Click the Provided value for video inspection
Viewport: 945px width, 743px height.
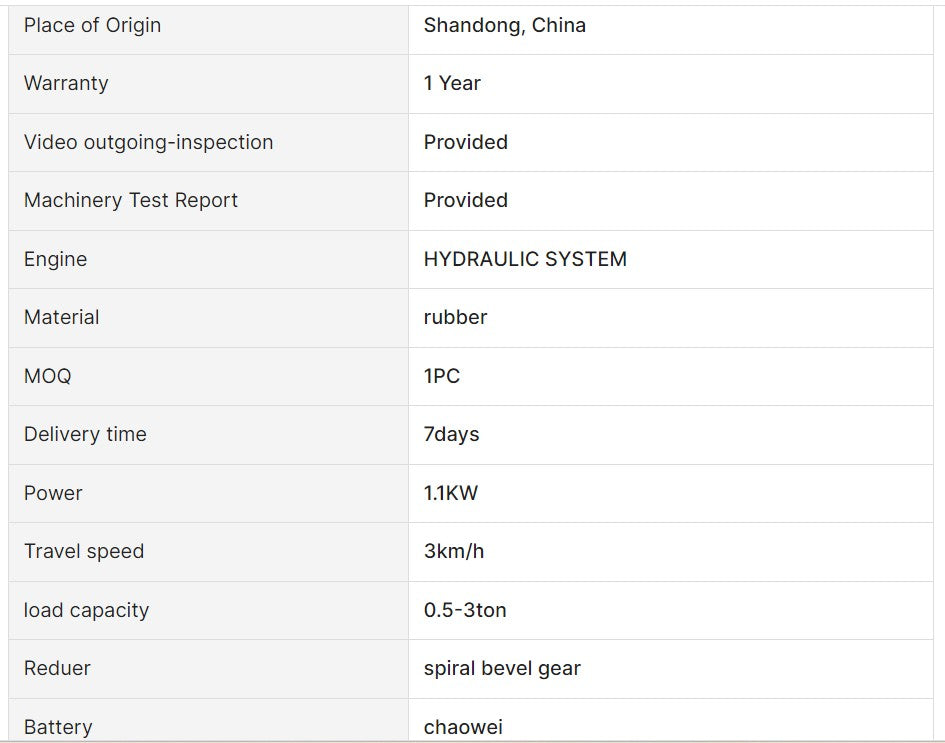465,142
